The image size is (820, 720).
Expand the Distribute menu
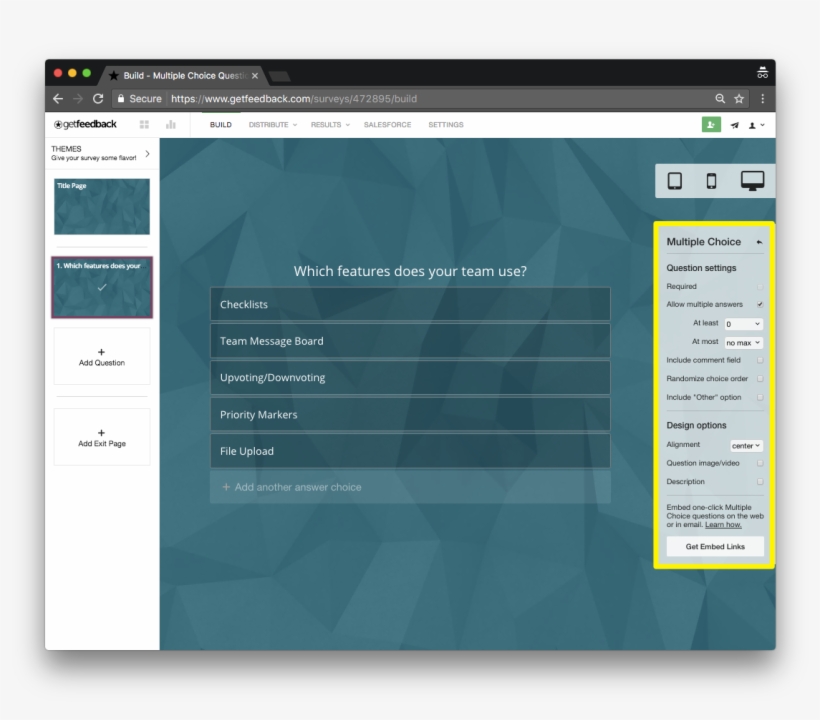[272, 125]
